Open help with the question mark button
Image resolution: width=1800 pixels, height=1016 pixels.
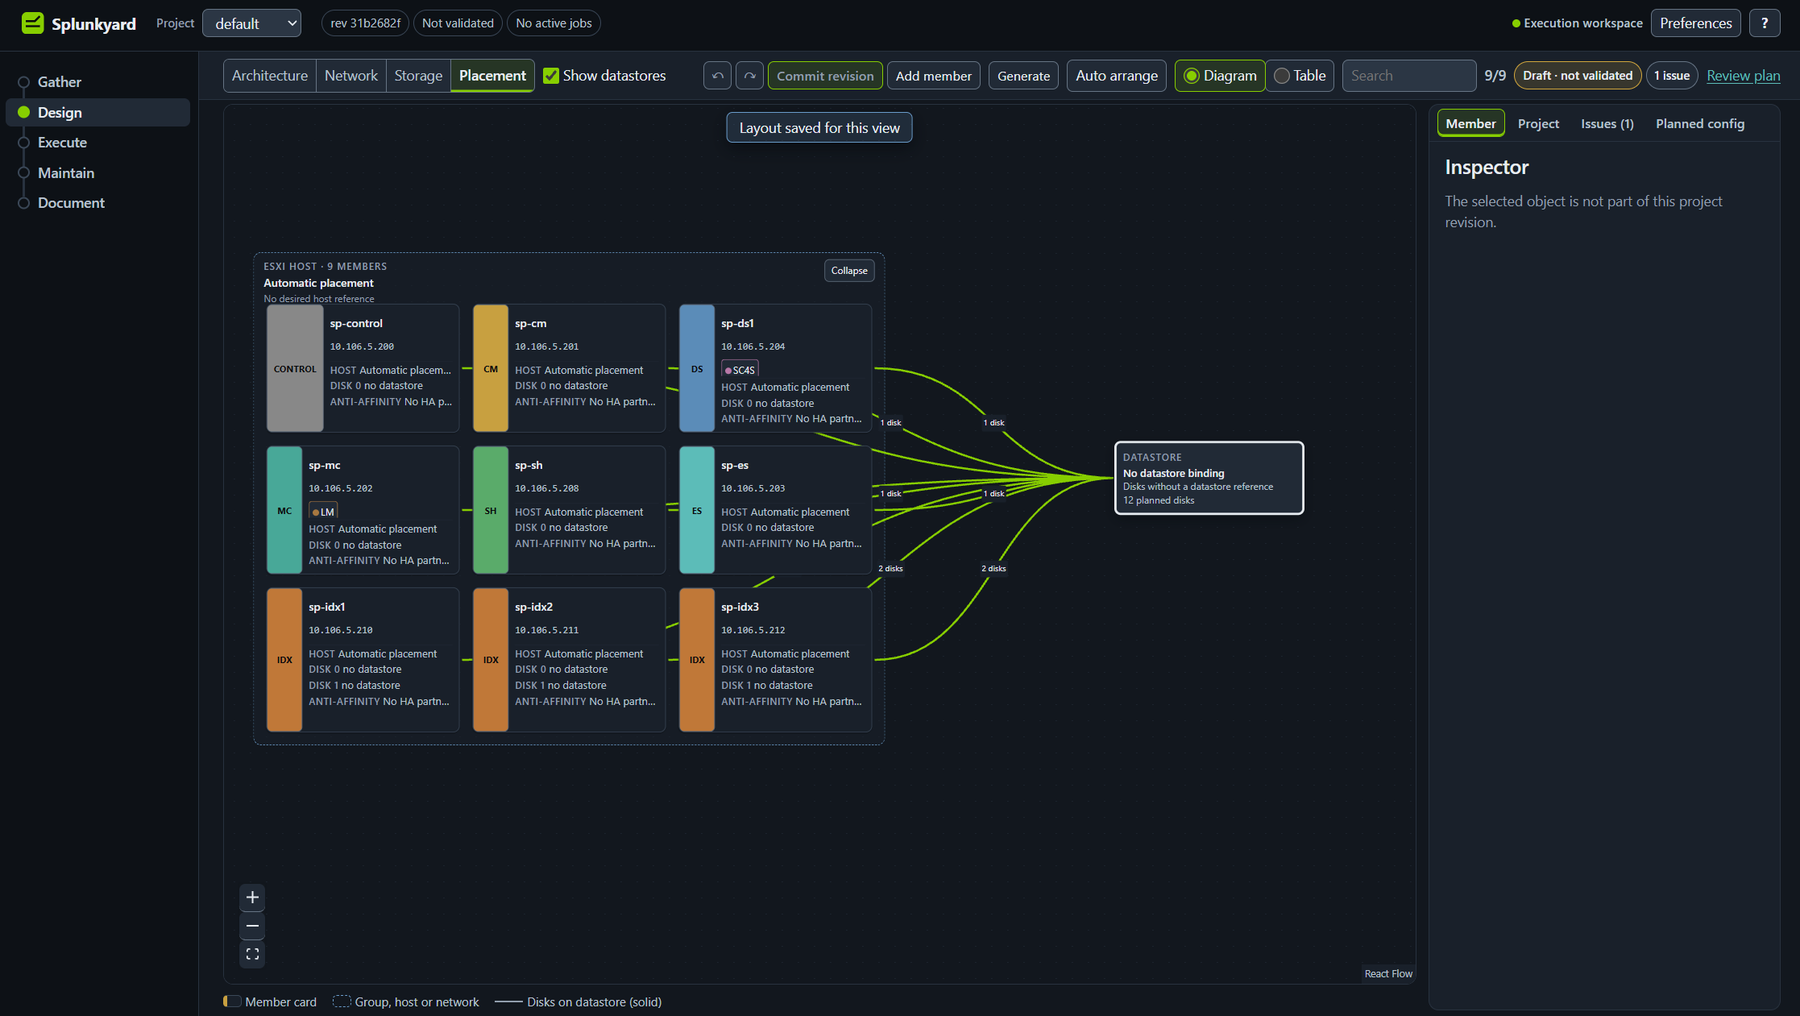pyautogui.click(x=1764, y=23)
